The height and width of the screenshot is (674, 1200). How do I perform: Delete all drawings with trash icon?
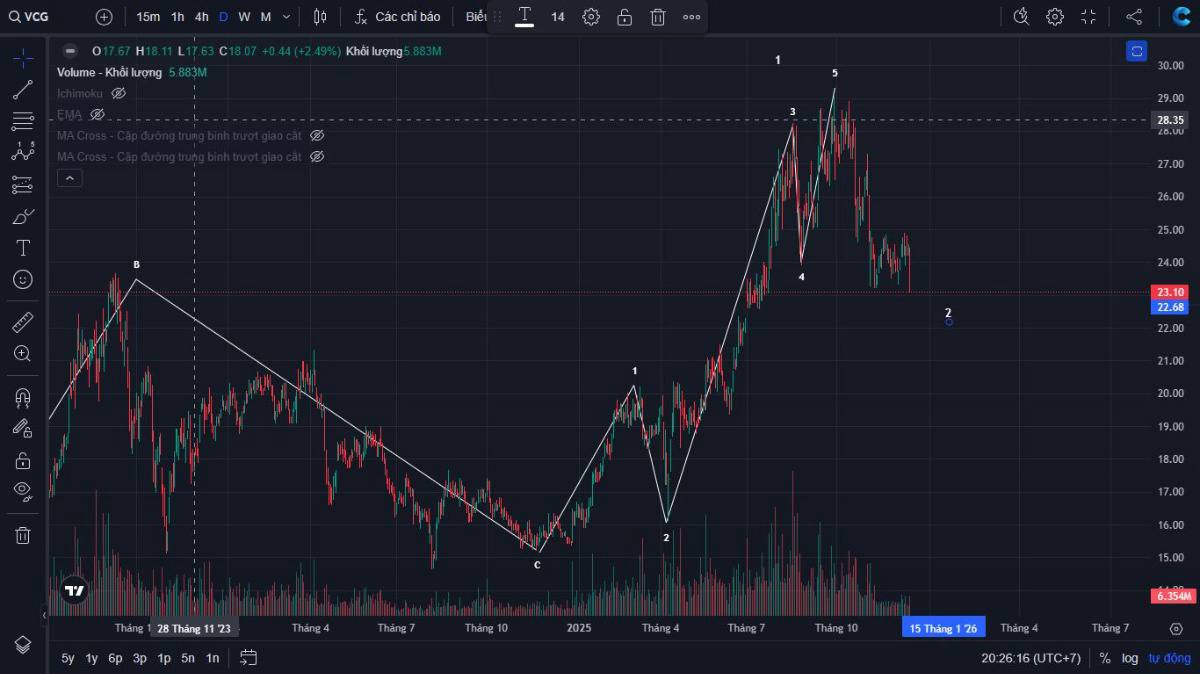coord(22,535)
